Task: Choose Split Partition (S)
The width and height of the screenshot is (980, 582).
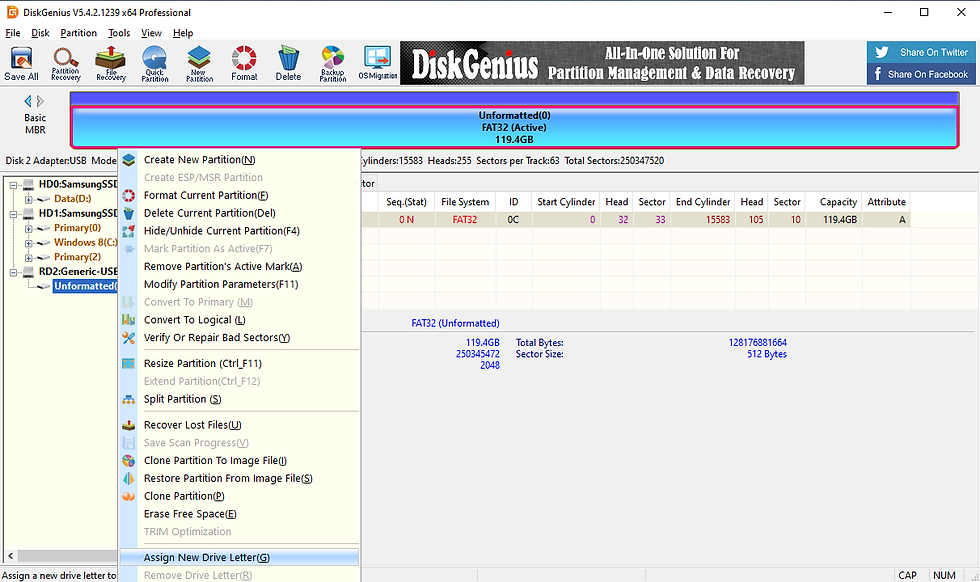Action: (x=239, y=399)
